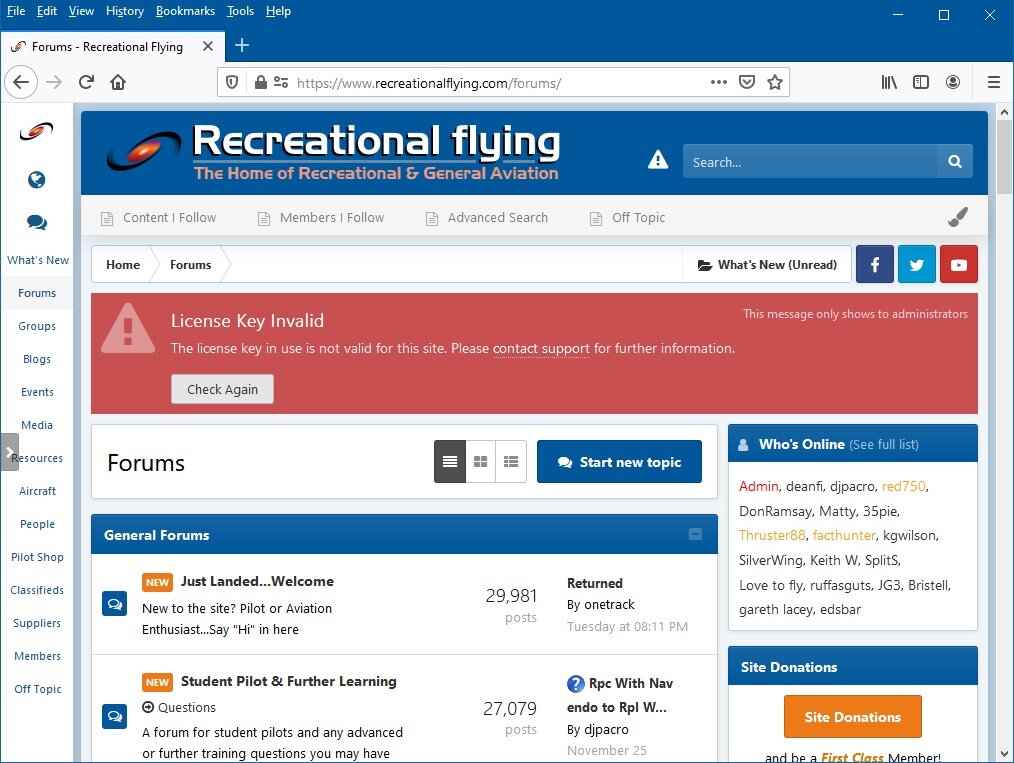Open the Tools menu
This screenshot has width=1014, height=763.
[x=240, y=11]
